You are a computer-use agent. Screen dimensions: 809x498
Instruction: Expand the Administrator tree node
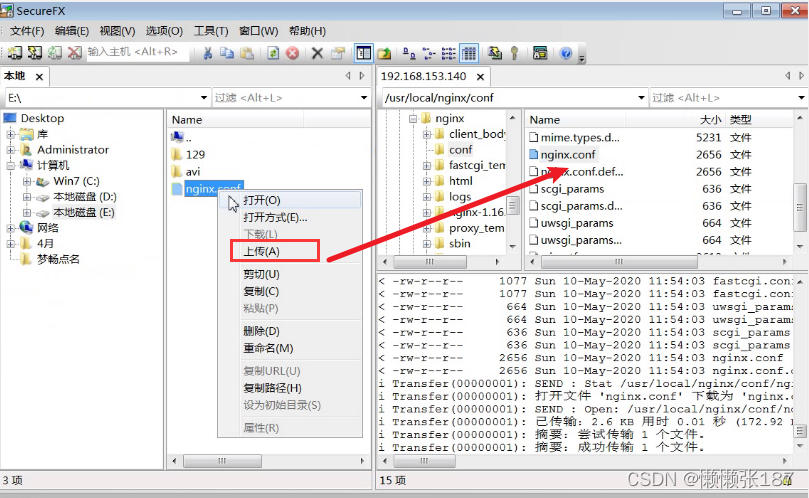(10, 150)
